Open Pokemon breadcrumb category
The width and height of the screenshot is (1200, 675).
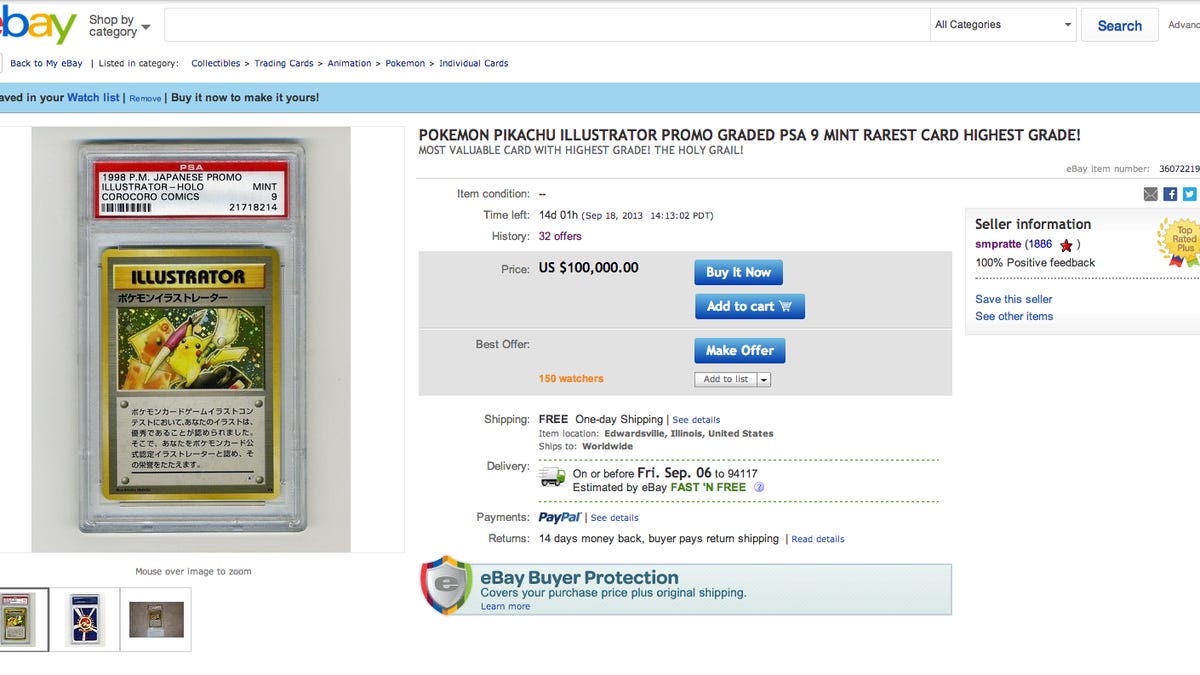(x=405, y=63)
